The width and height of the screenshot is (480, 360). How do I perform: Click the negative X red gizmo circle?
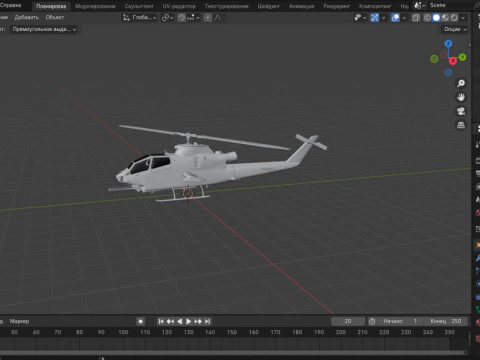[444, 55]
